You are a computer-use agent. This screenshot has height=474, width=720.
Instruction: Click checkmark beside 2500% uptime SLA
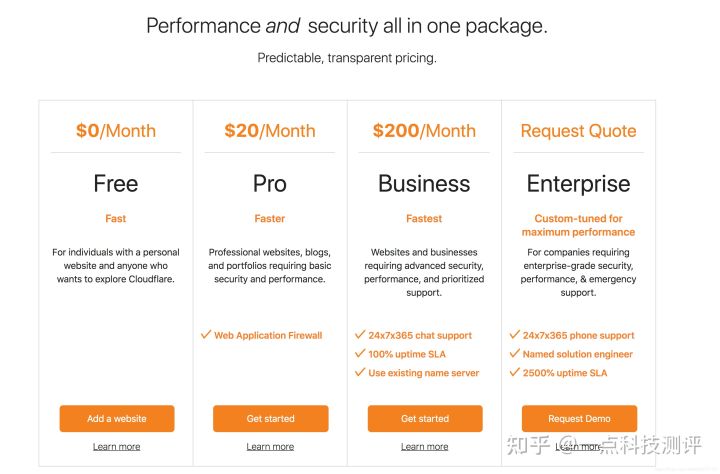pyautogui.click(x=514, y=372)
